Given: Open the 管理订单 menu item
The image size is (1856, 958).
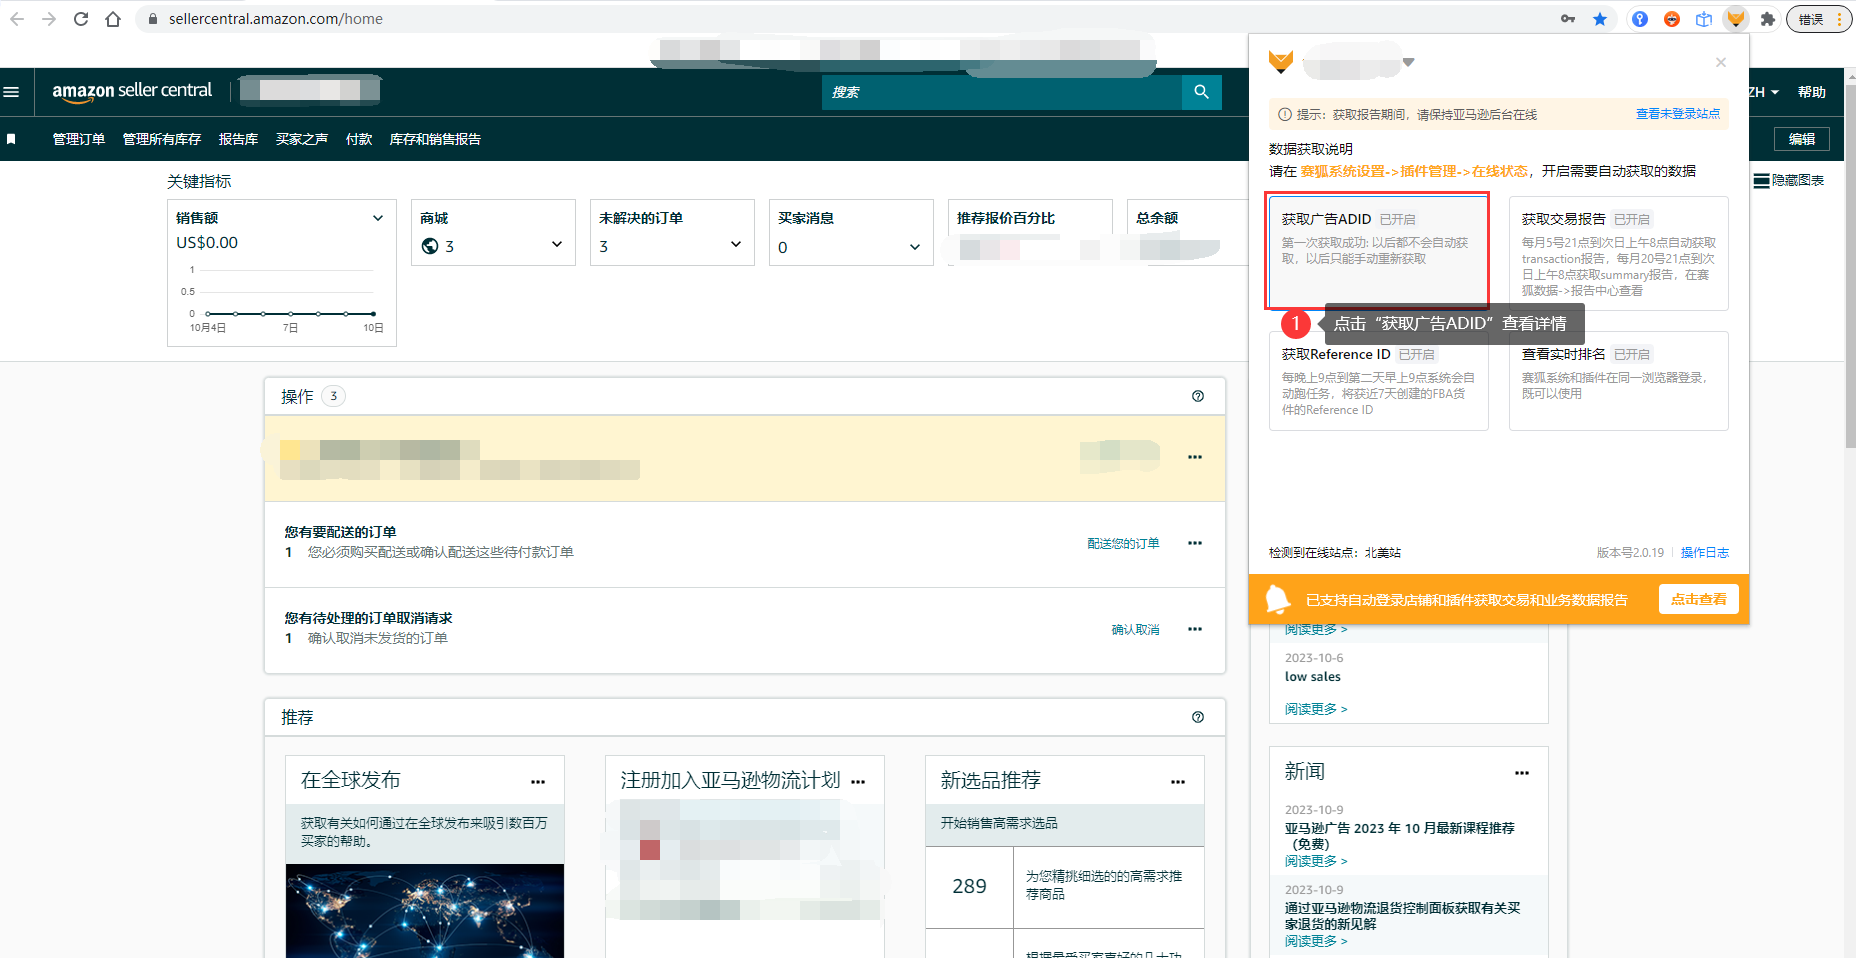Looking at the screenshot, I should coord(79,139).
